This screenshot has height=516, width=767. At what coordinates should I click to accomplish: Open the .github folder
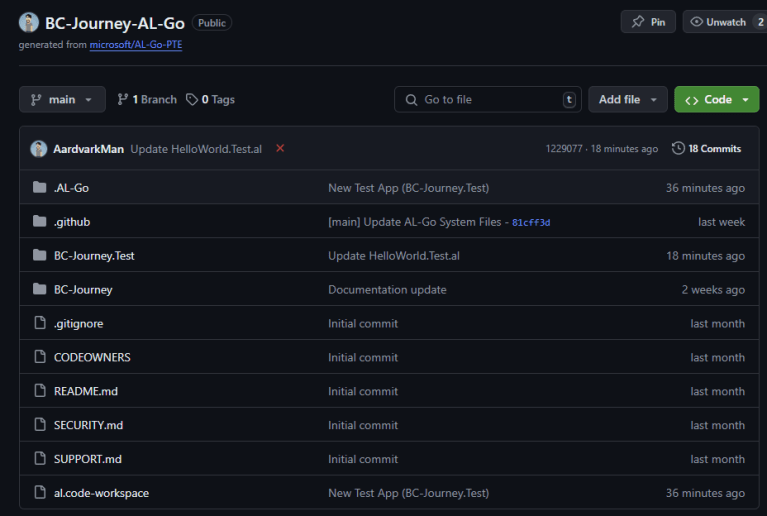click(72, 222)
